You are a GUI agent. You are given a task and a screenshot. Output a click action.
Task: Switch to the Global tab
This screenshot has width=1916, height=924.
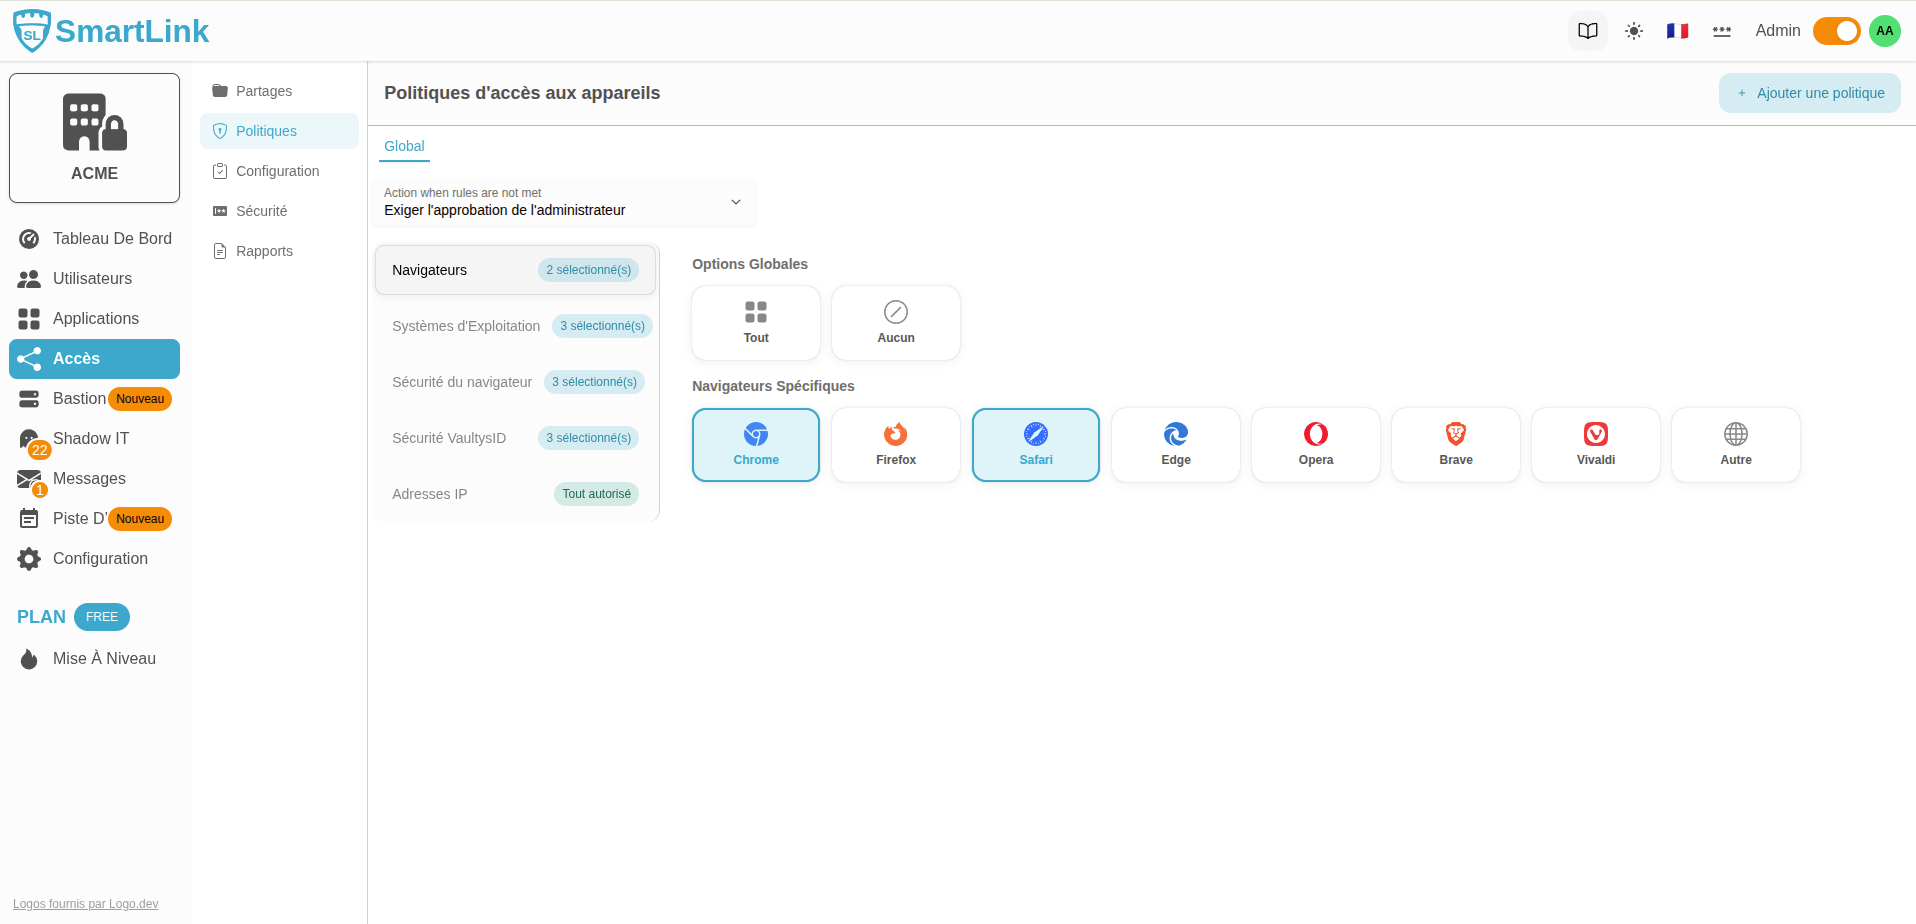point(404,146)
